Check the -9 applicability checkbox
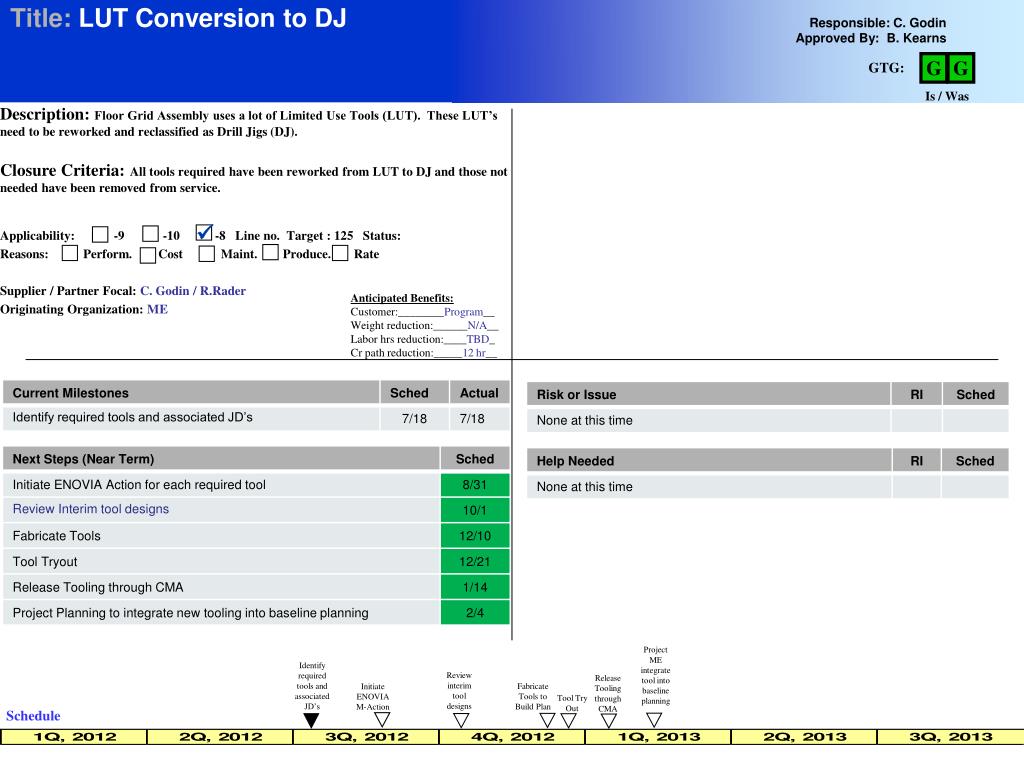This screenshot has height=768, width=1024. pos(100,234)
